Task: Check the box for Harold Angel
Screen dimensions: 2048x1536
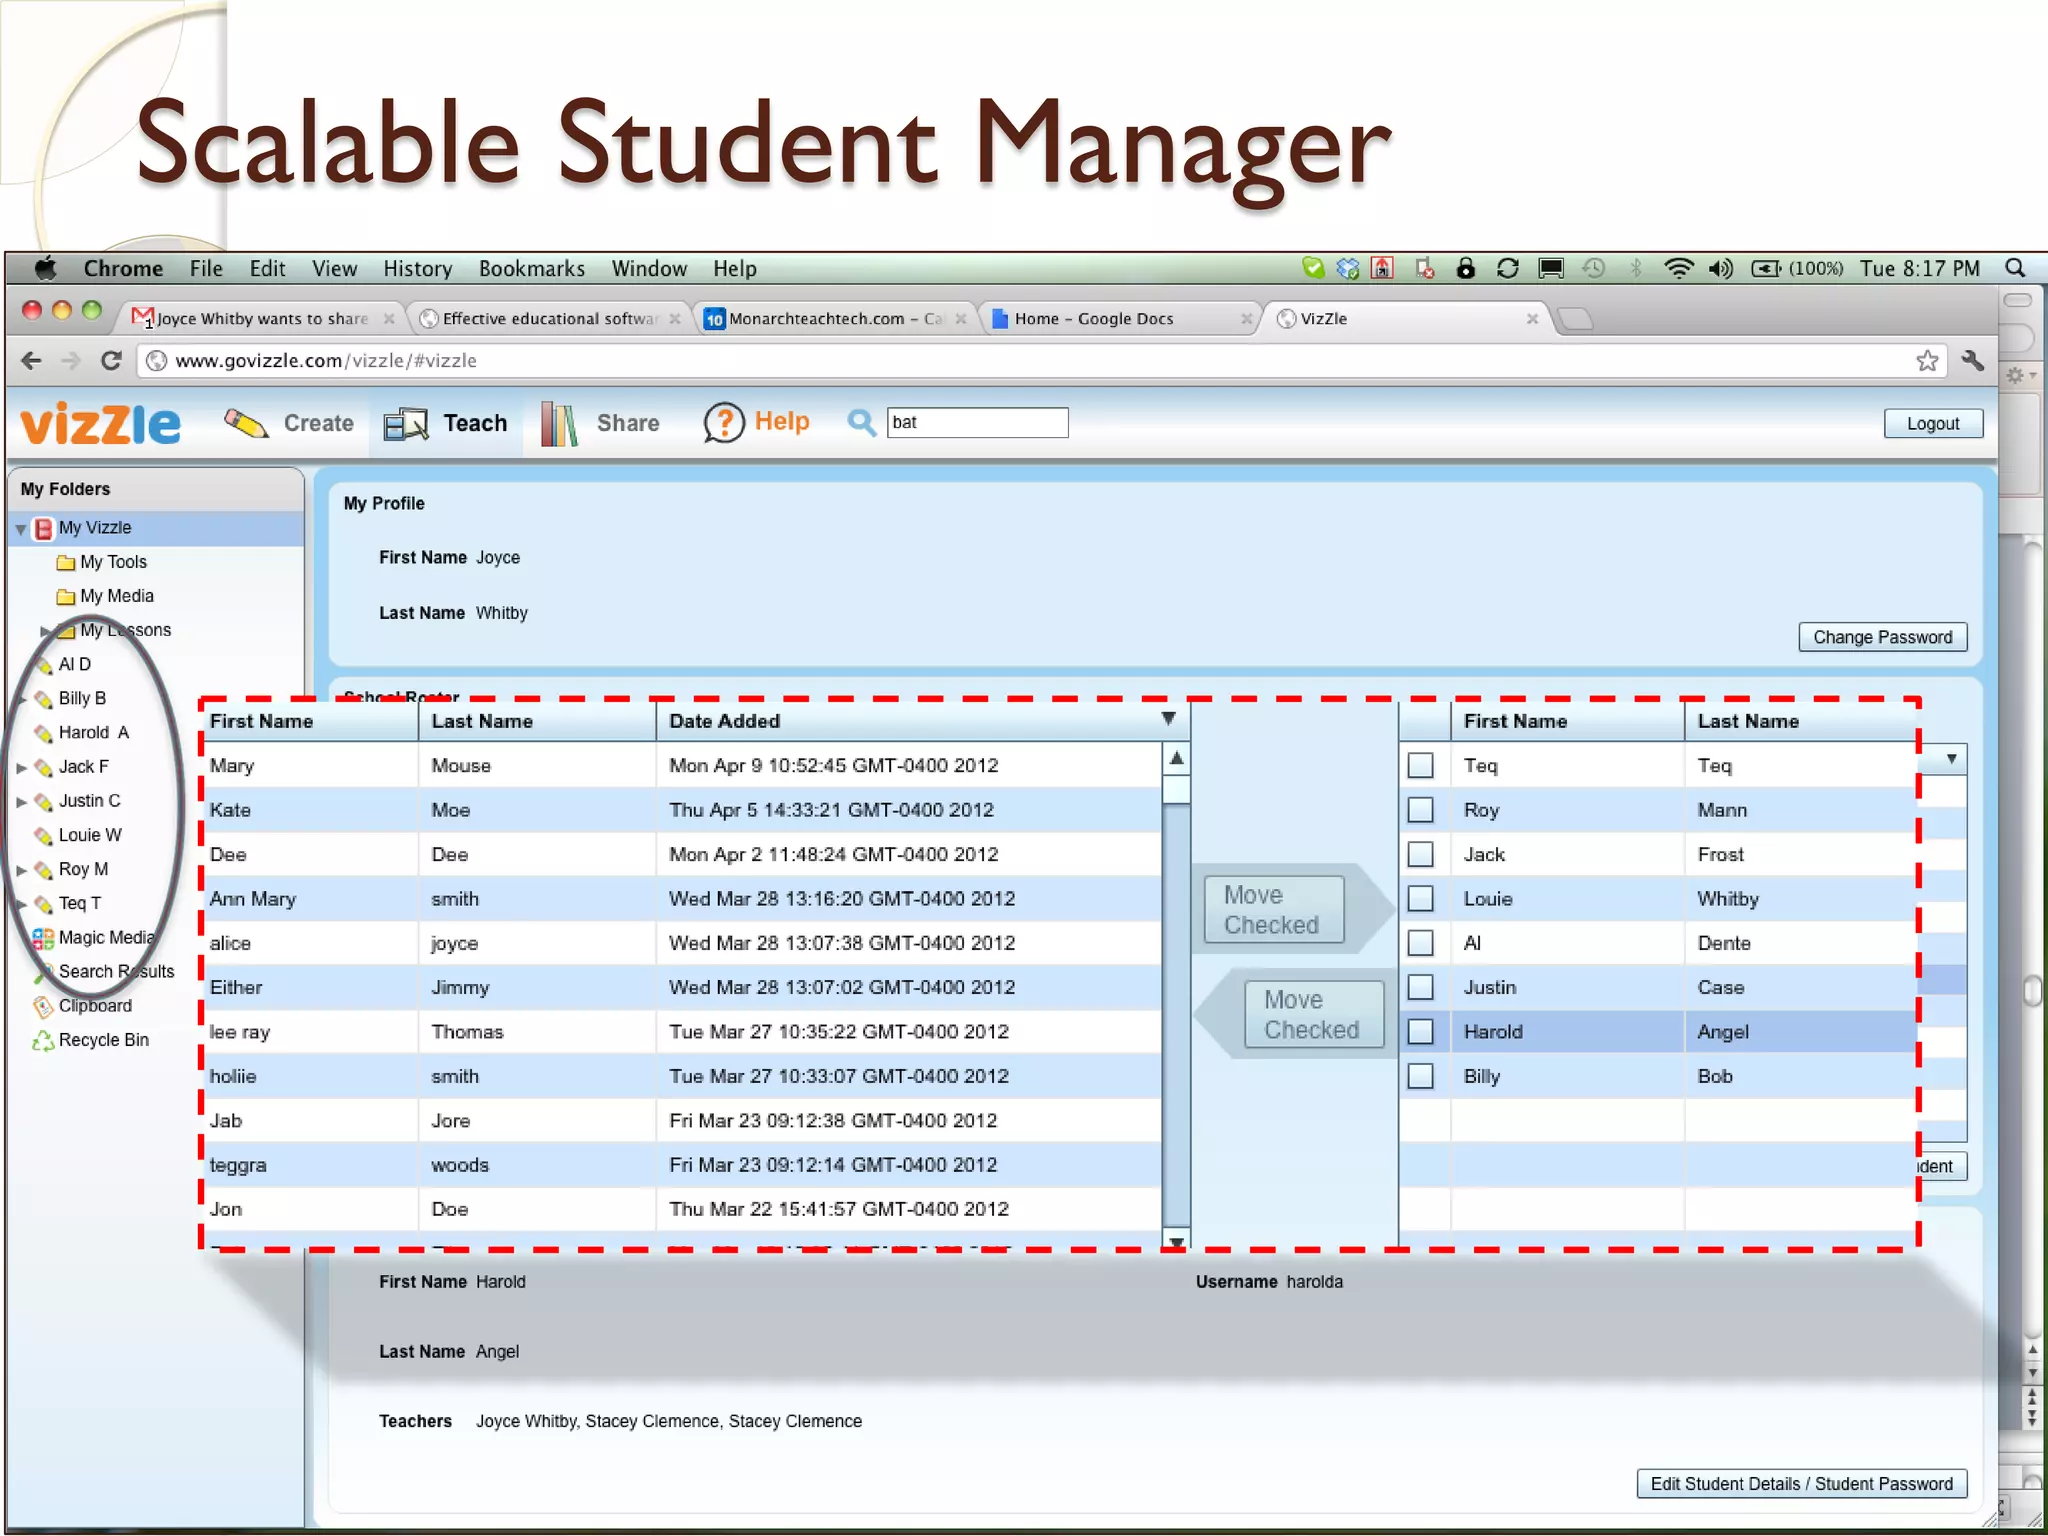Action: pyautogui.click(x=1420, y=1032)
